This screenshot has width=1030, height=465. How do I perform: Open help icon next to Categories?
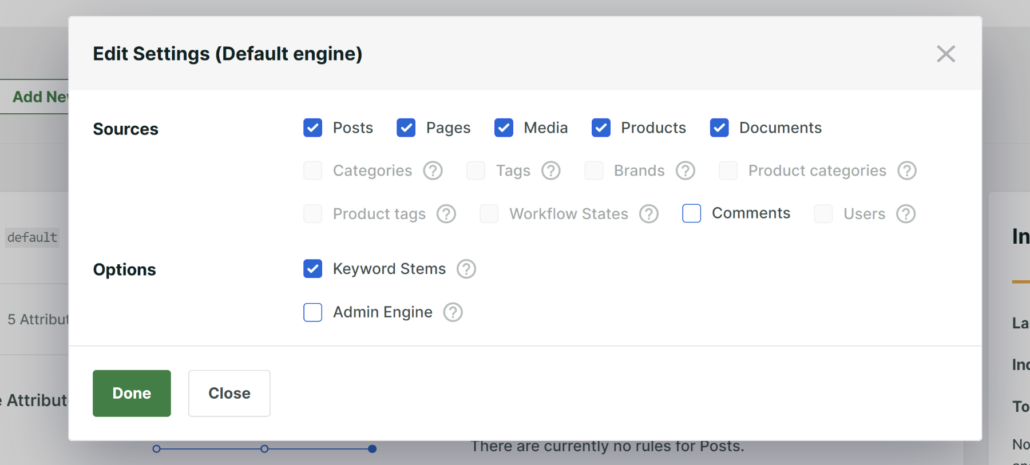point(432,171)
